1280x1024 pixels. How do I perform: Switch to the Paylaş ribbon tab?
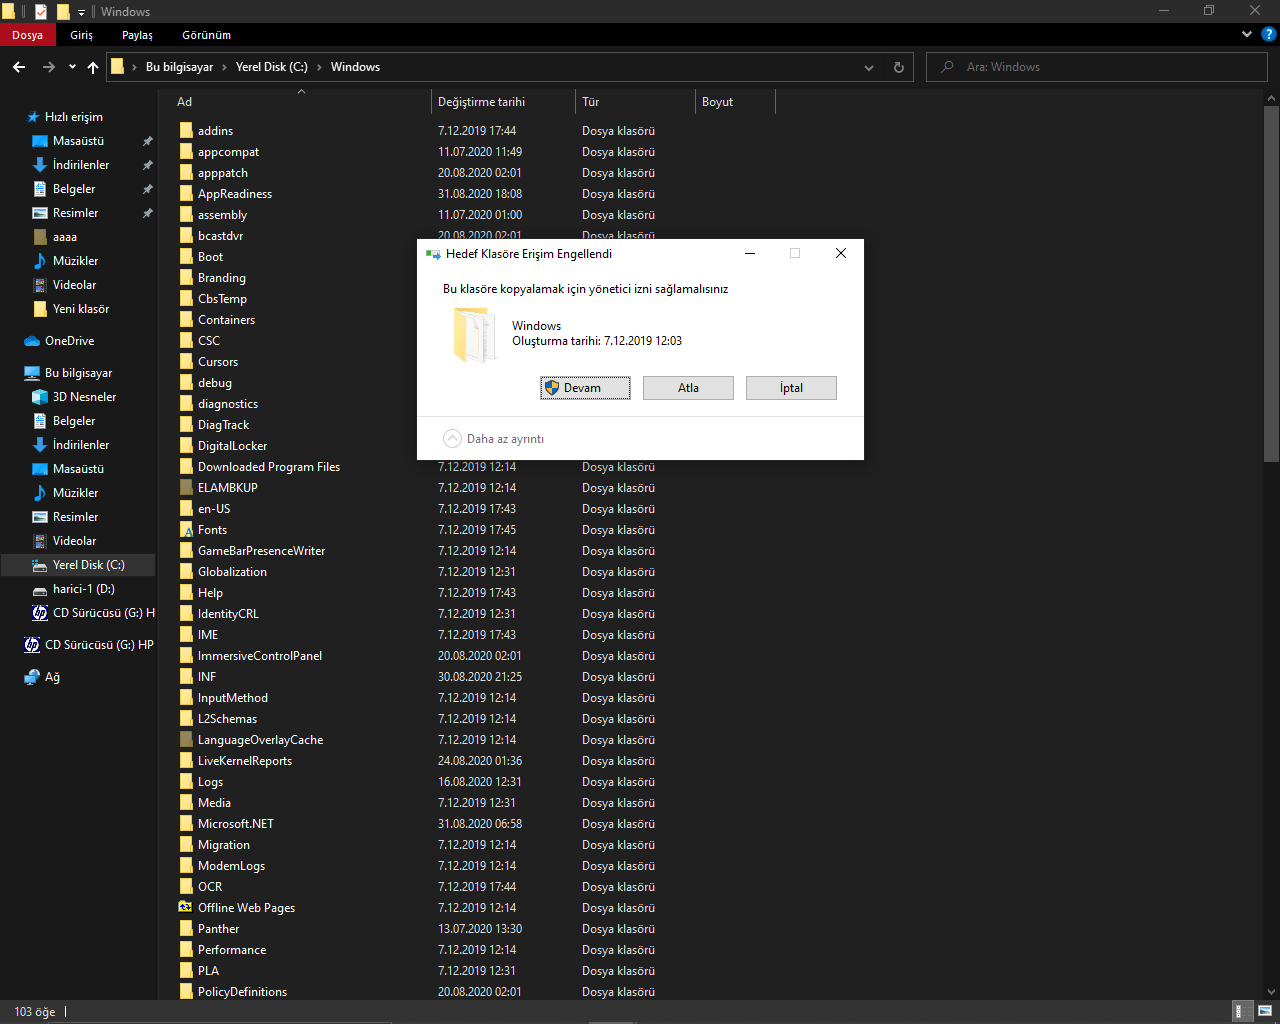click(x=138, y=35)
